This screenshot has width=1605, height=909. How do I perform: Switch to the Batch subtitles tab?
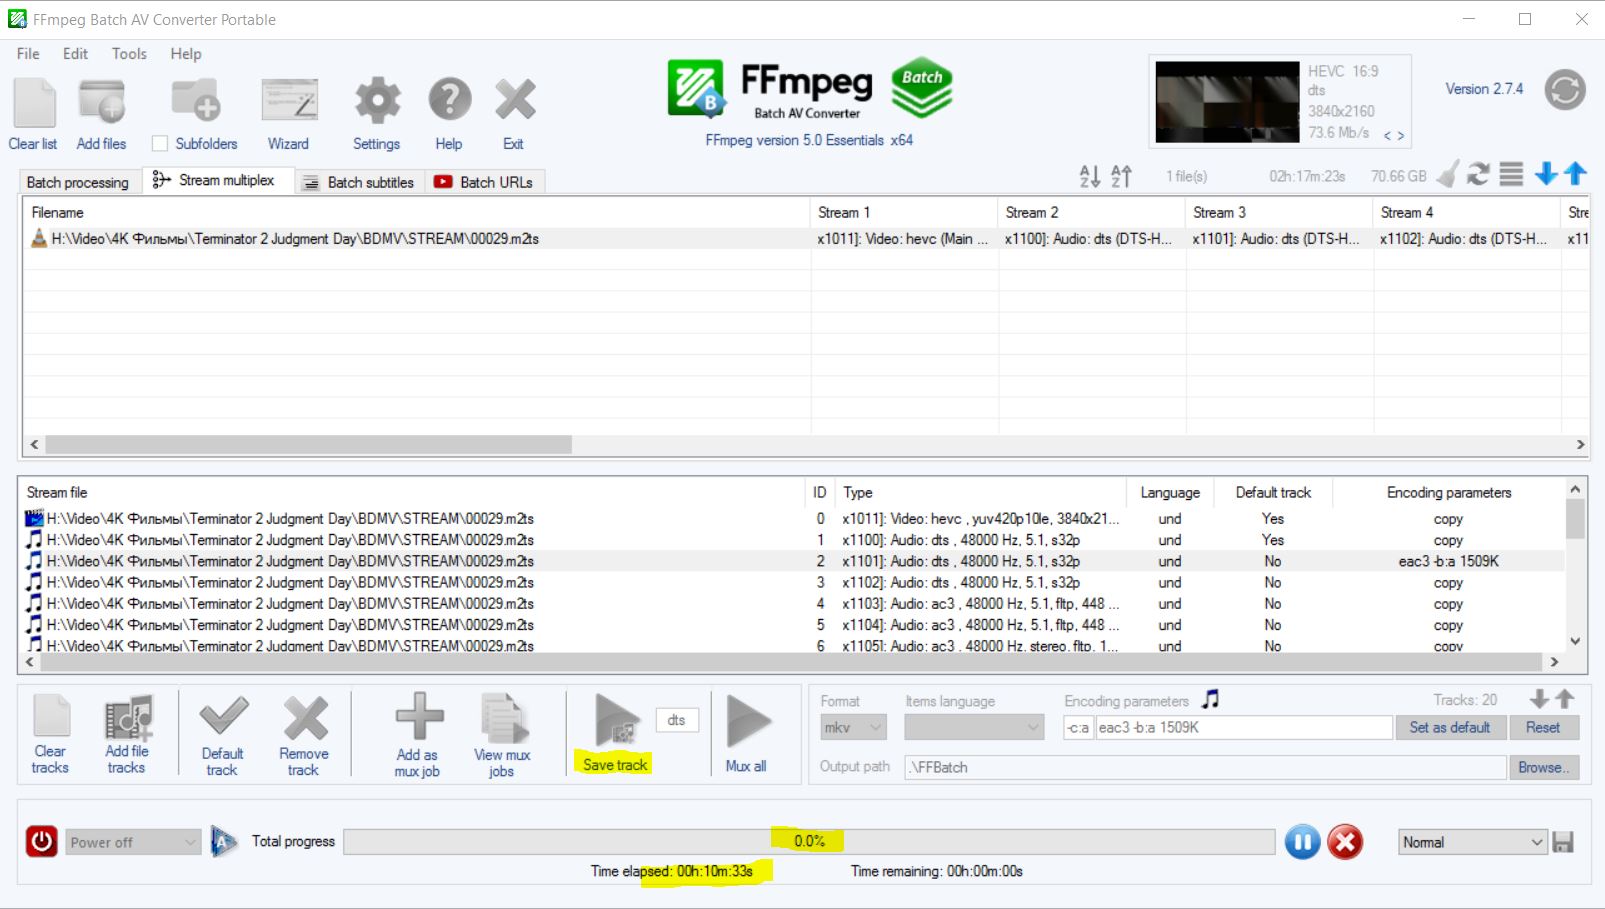(361, 182)
